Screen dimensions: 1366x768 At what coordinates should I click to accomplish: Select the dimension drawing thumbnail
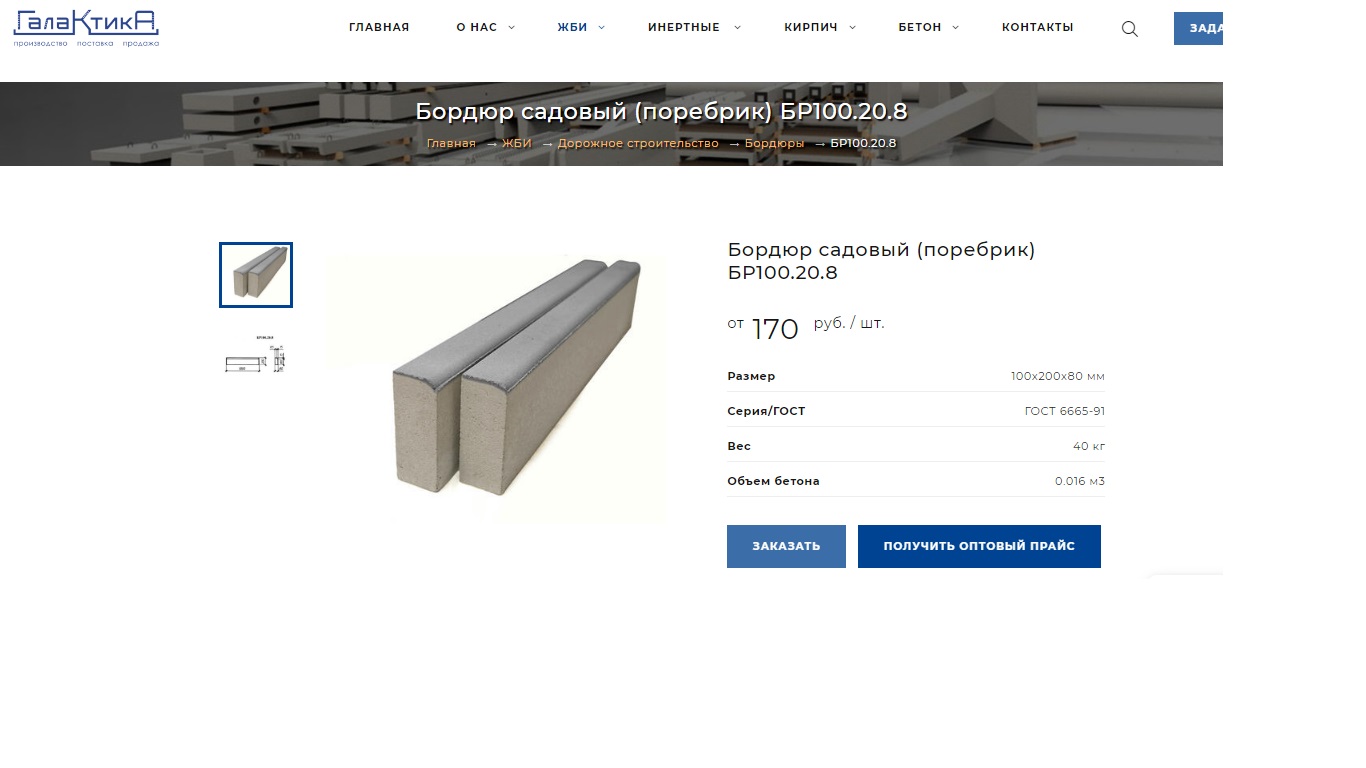256,355
